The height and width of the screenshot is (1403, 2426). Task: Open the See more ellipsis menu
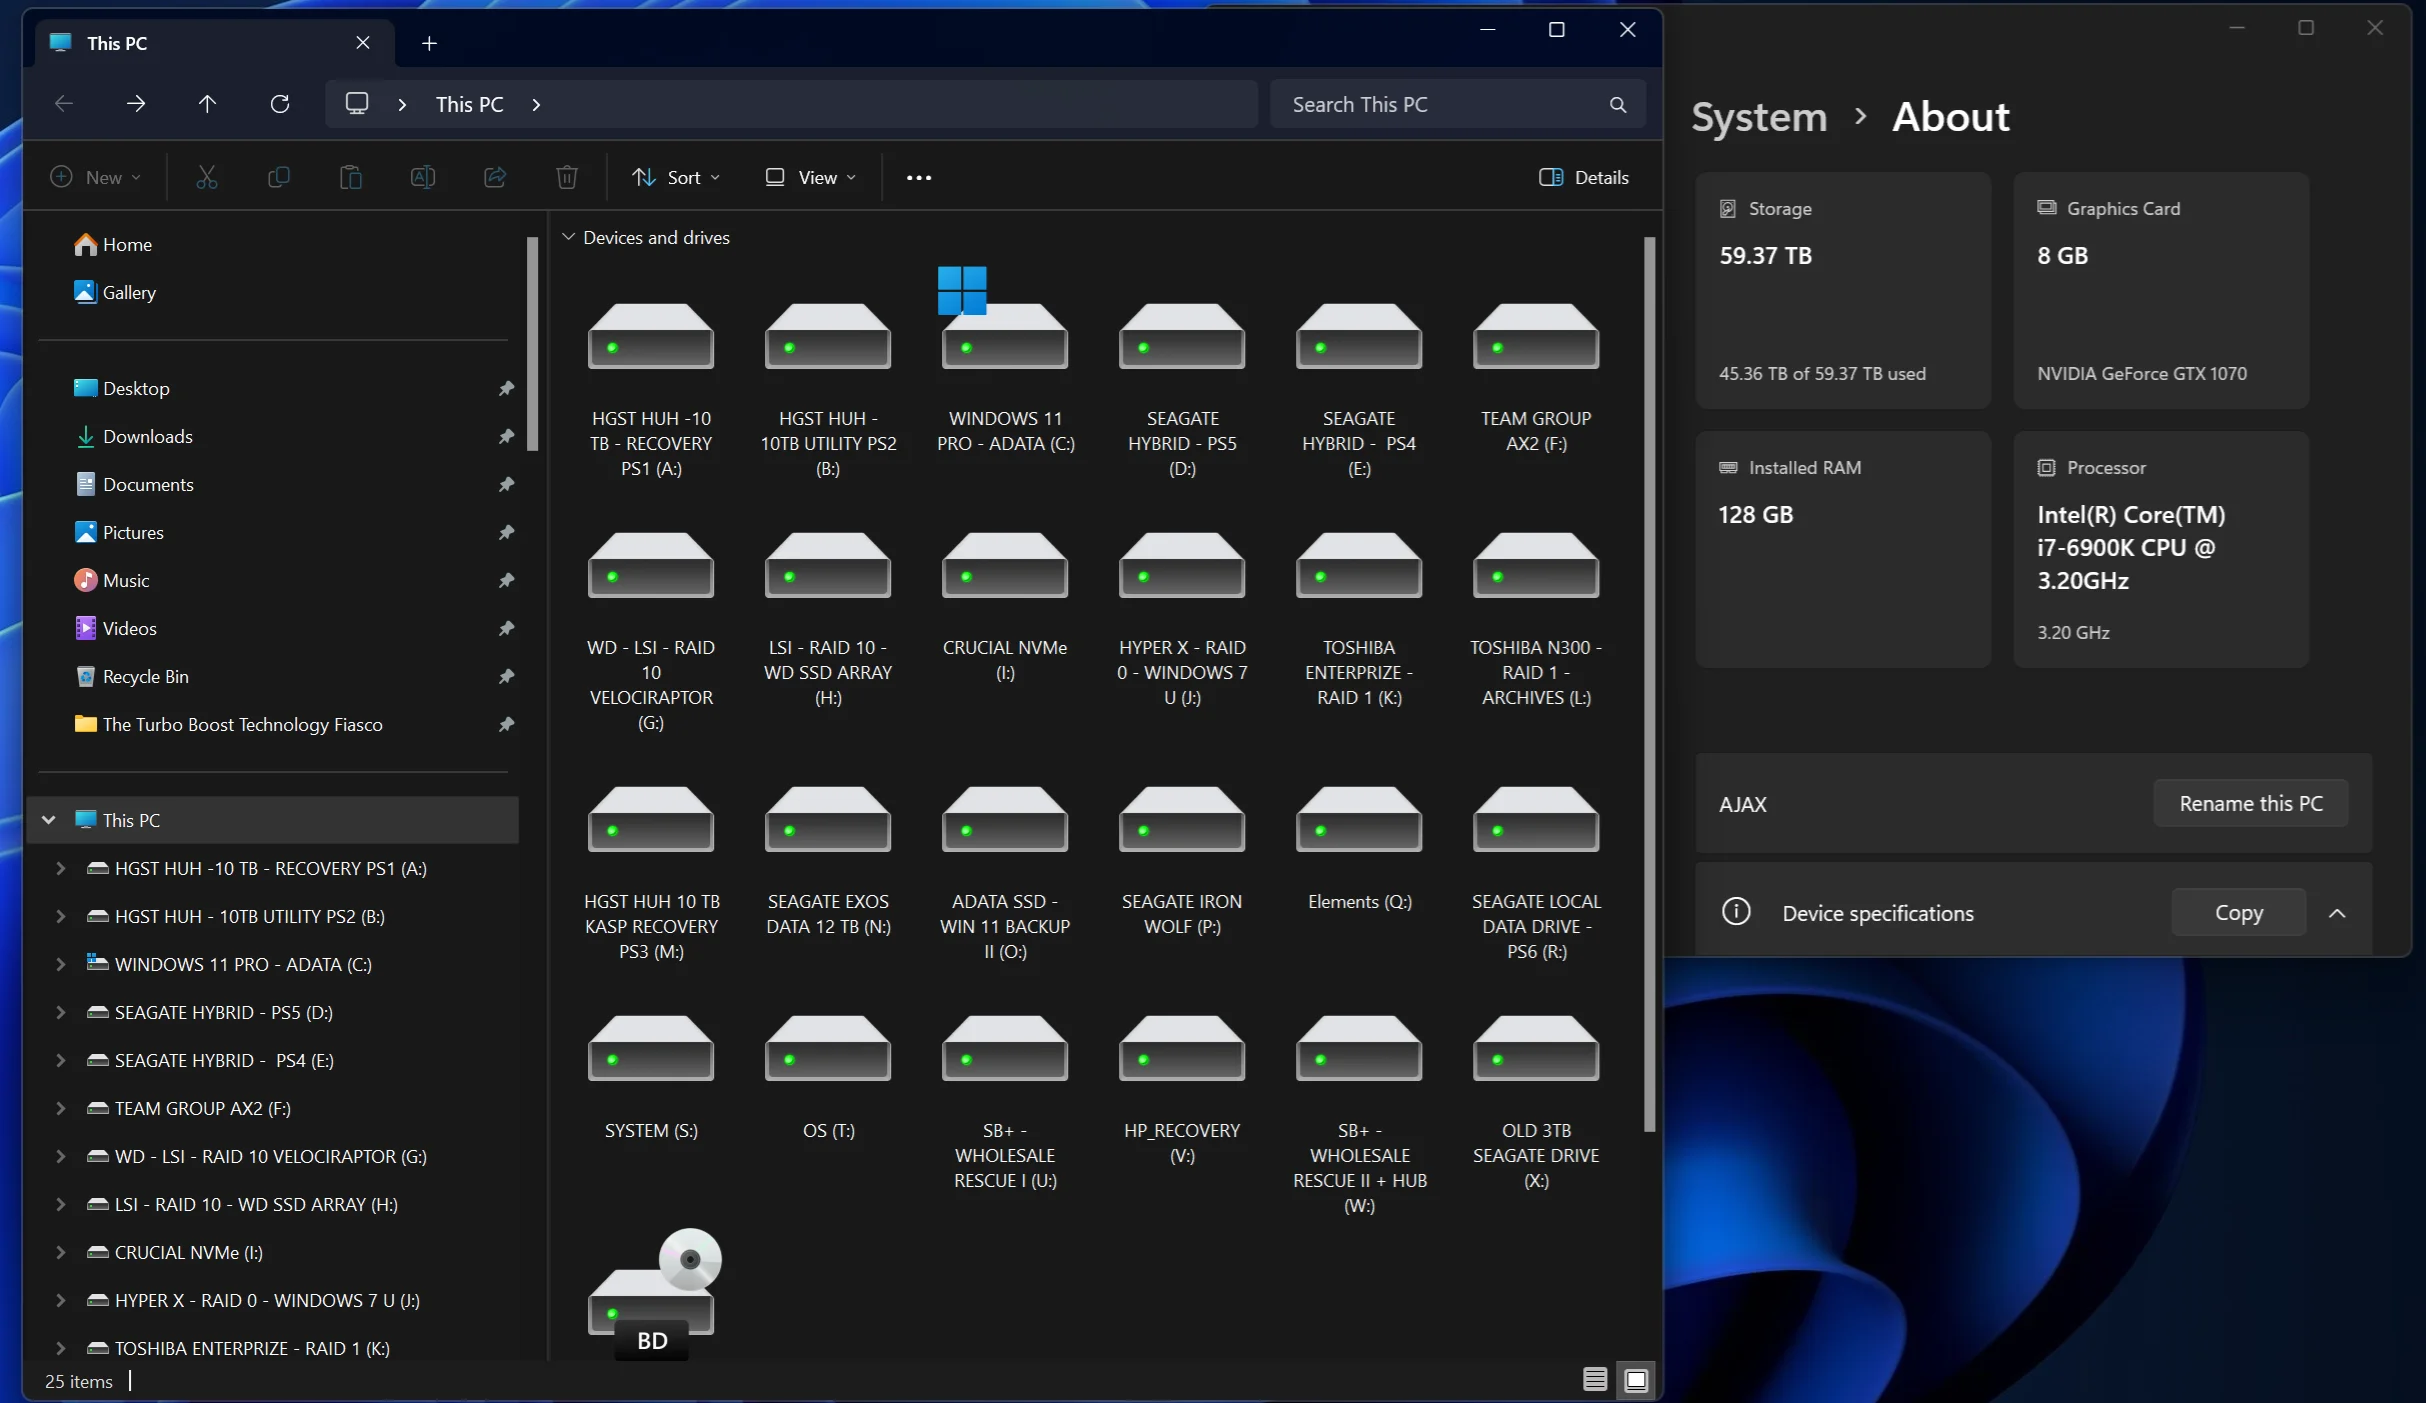(919, 177)
